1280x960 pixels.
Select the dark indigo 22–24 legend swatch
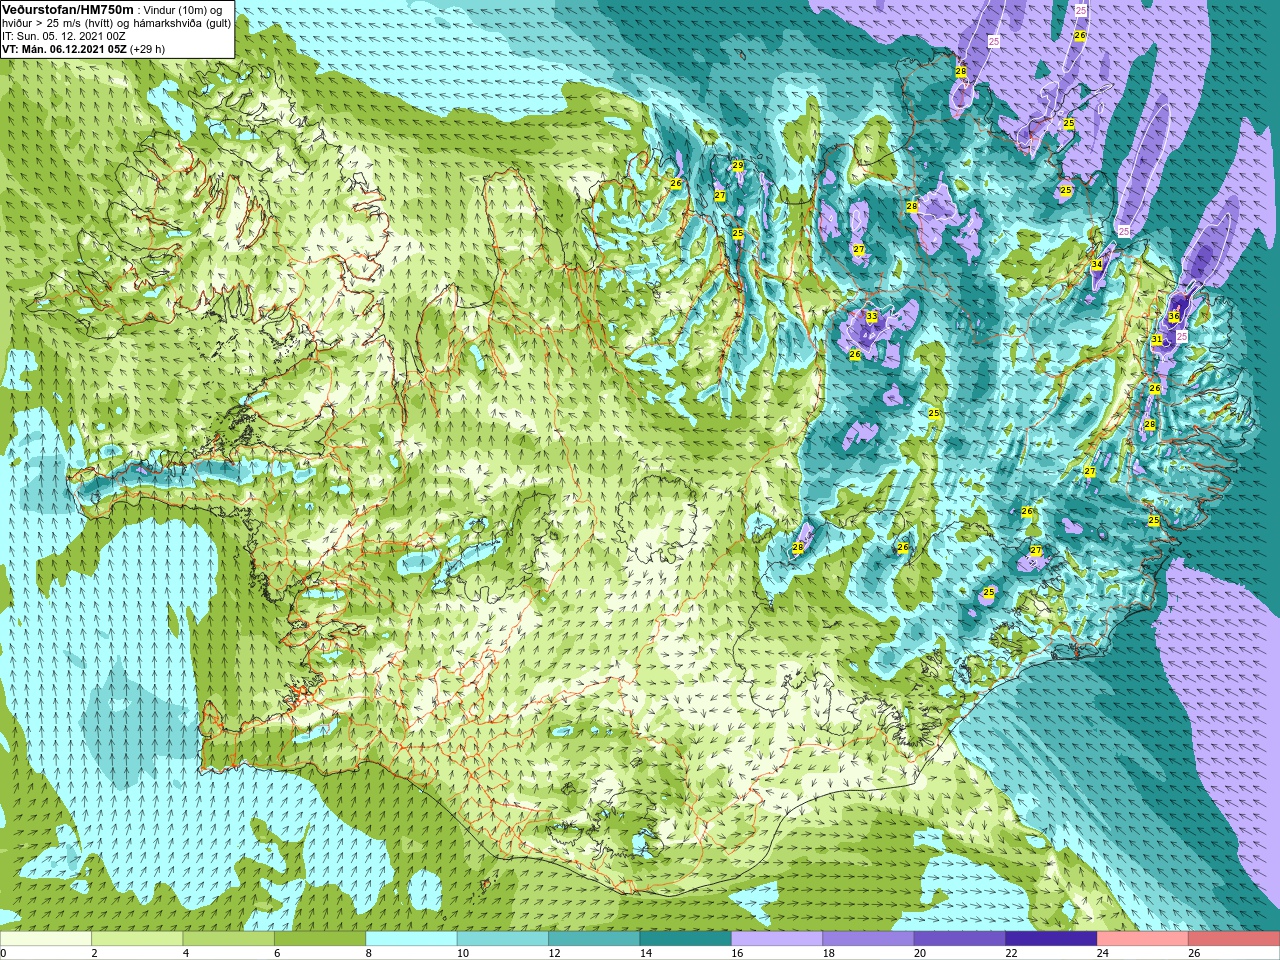1051,939
